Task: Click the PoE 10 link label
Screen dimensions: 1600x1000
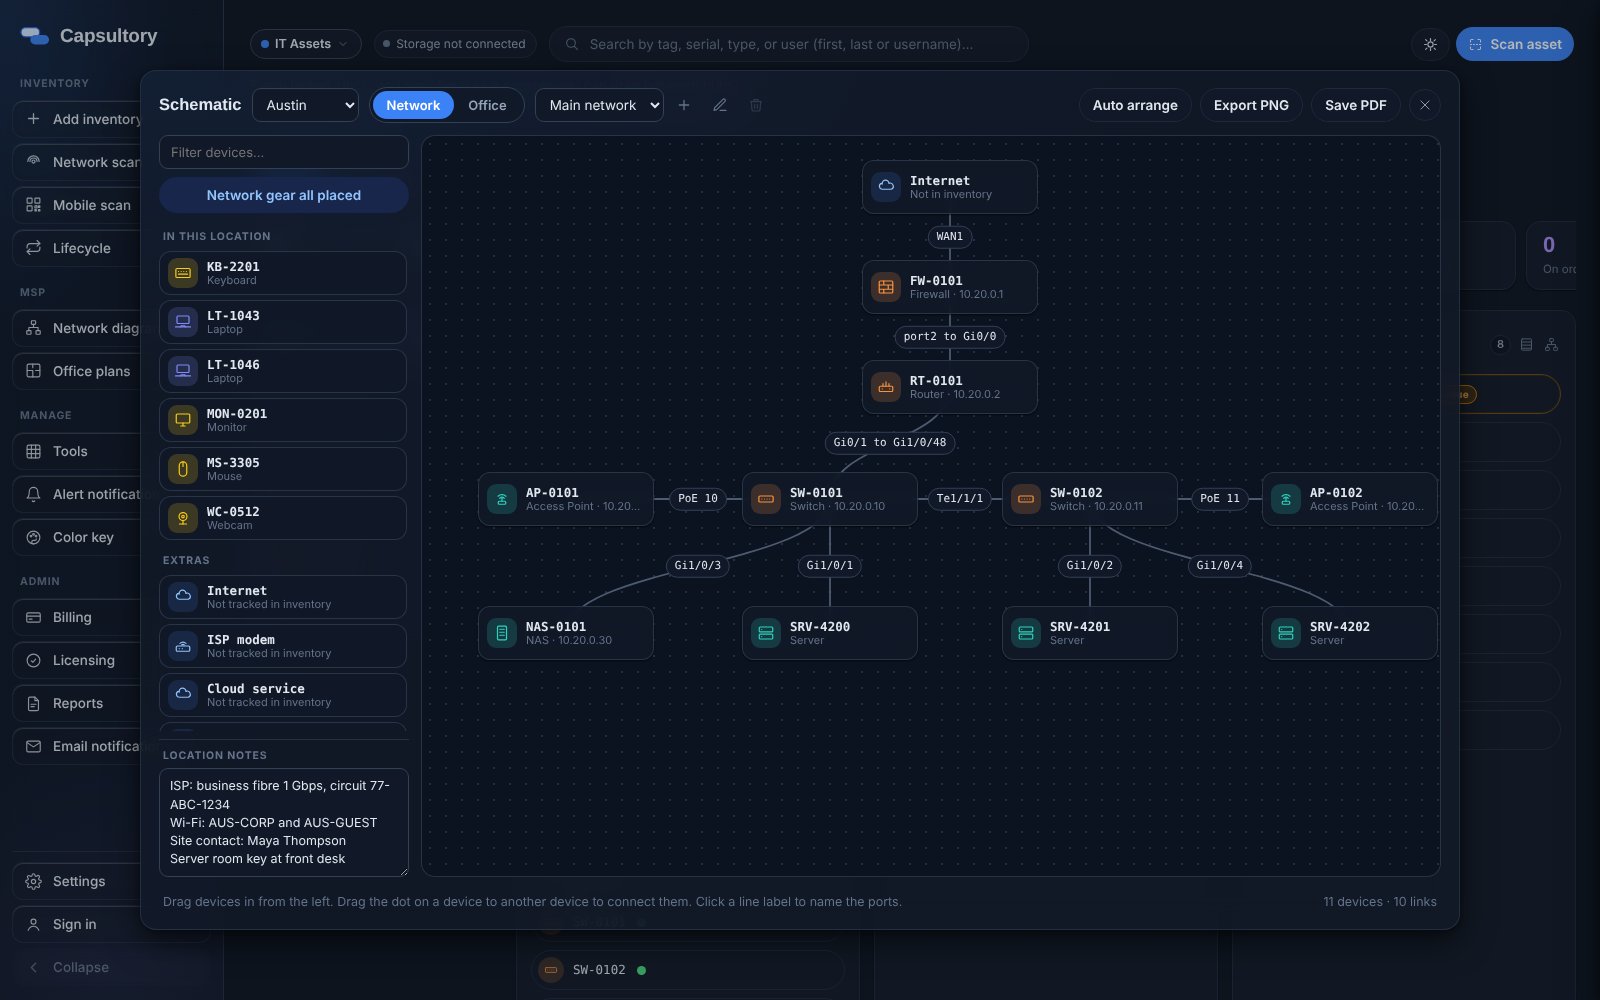Action: coord(698,498)
